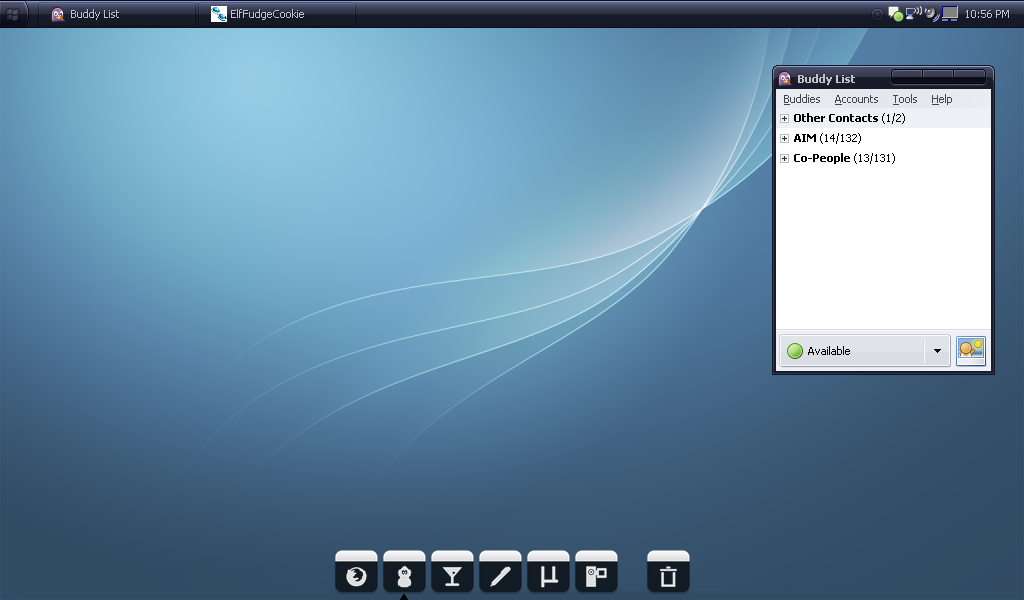The image size is (1024, 600).
Task: Open the pen icon in the dock
Action: point(500,574)
